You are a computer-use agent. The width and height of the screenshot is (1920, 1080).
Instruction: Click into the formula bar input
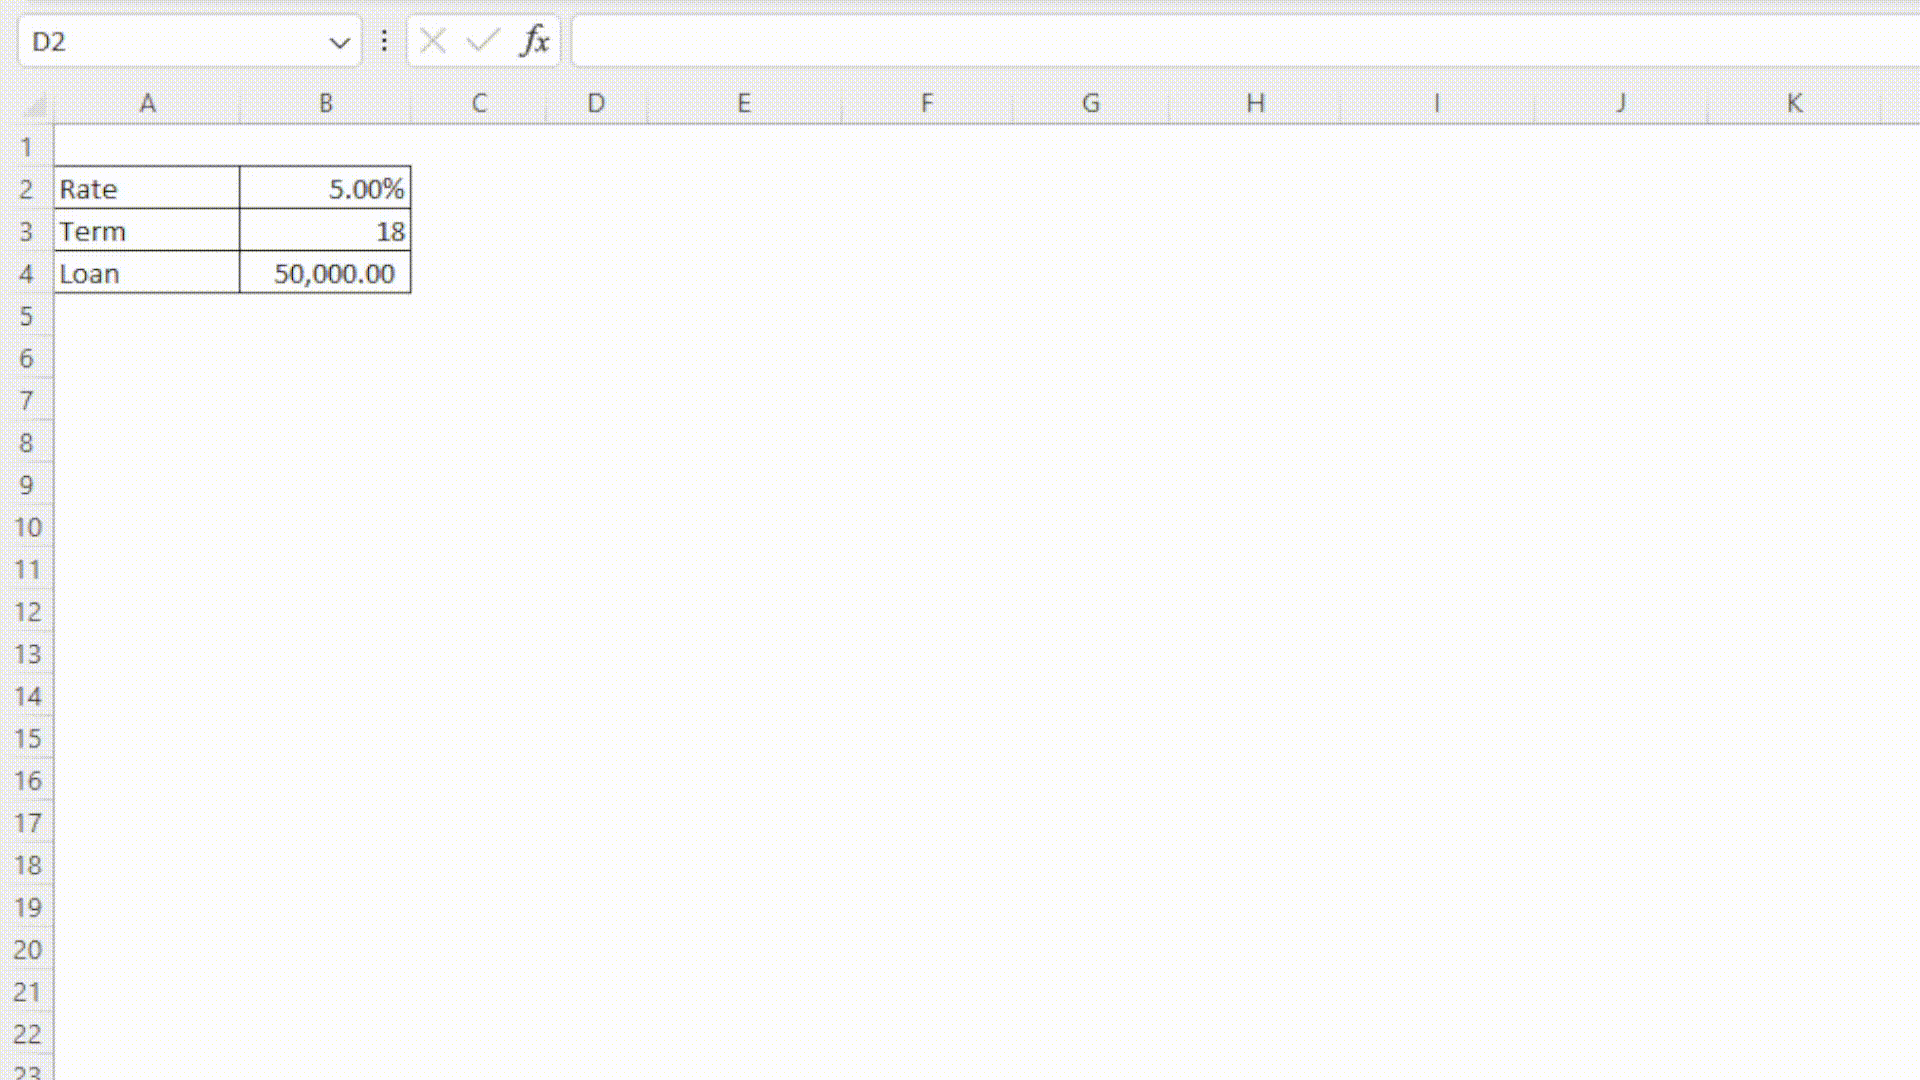(x=1245, y=41)
